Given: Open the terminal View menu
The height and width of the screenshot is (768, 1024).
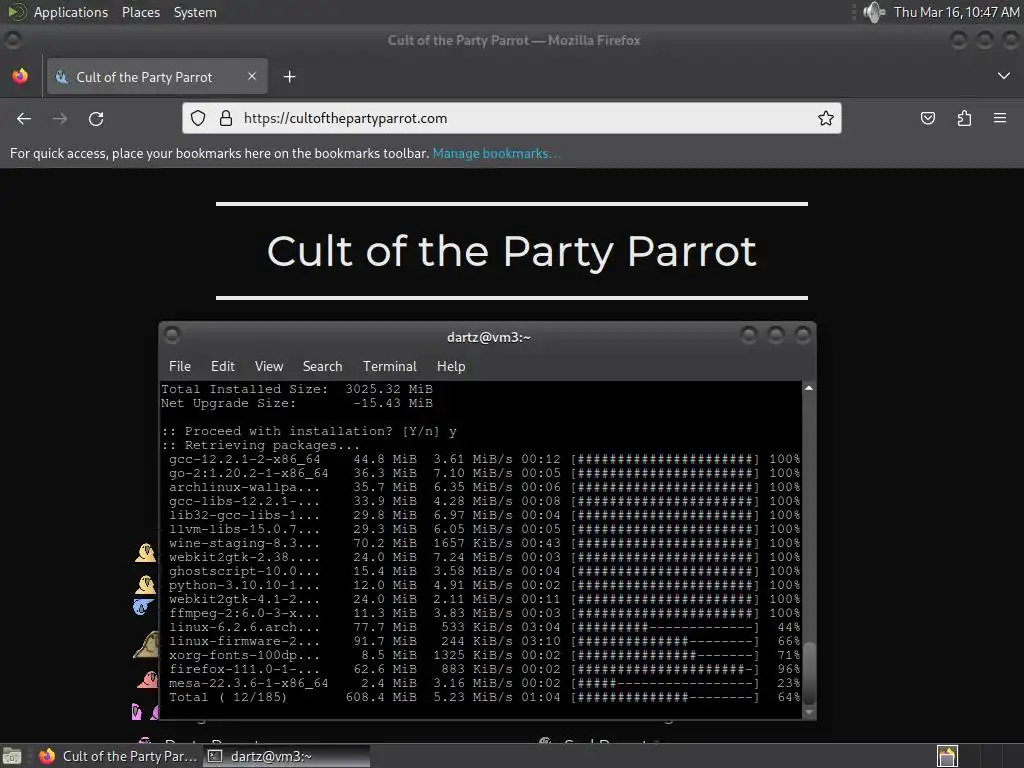Looking at the screenshot, I should coord(269,366).
